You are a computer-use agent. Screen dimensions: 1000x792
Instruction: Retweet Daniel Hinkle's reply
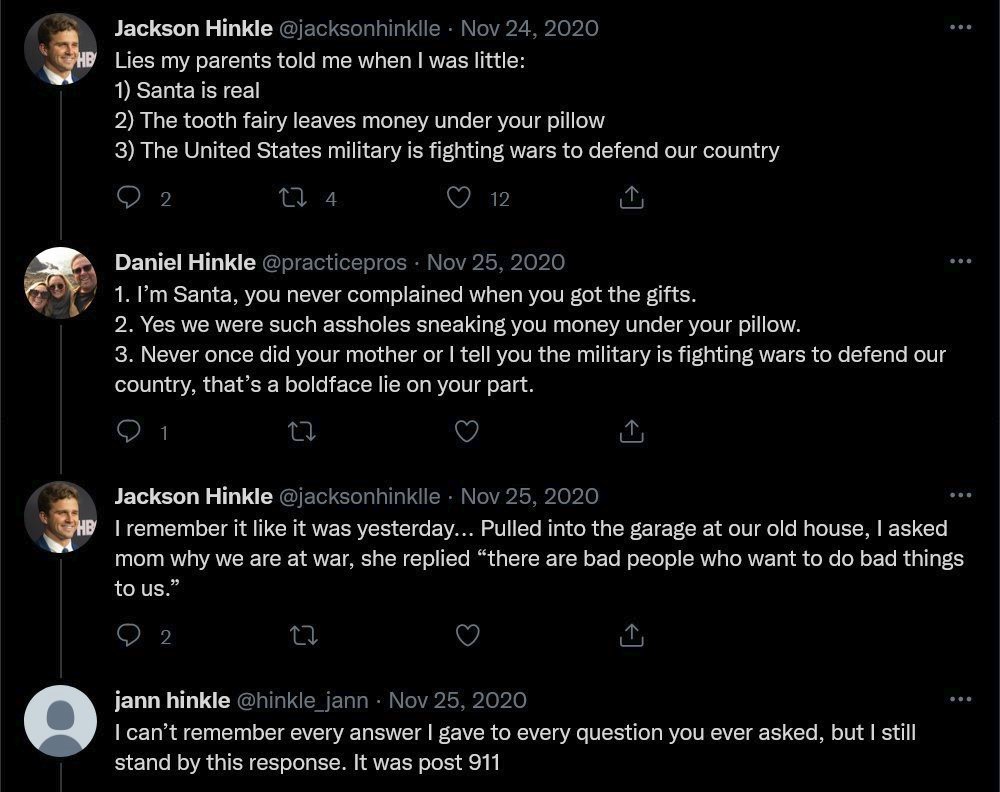click(302, 432)
